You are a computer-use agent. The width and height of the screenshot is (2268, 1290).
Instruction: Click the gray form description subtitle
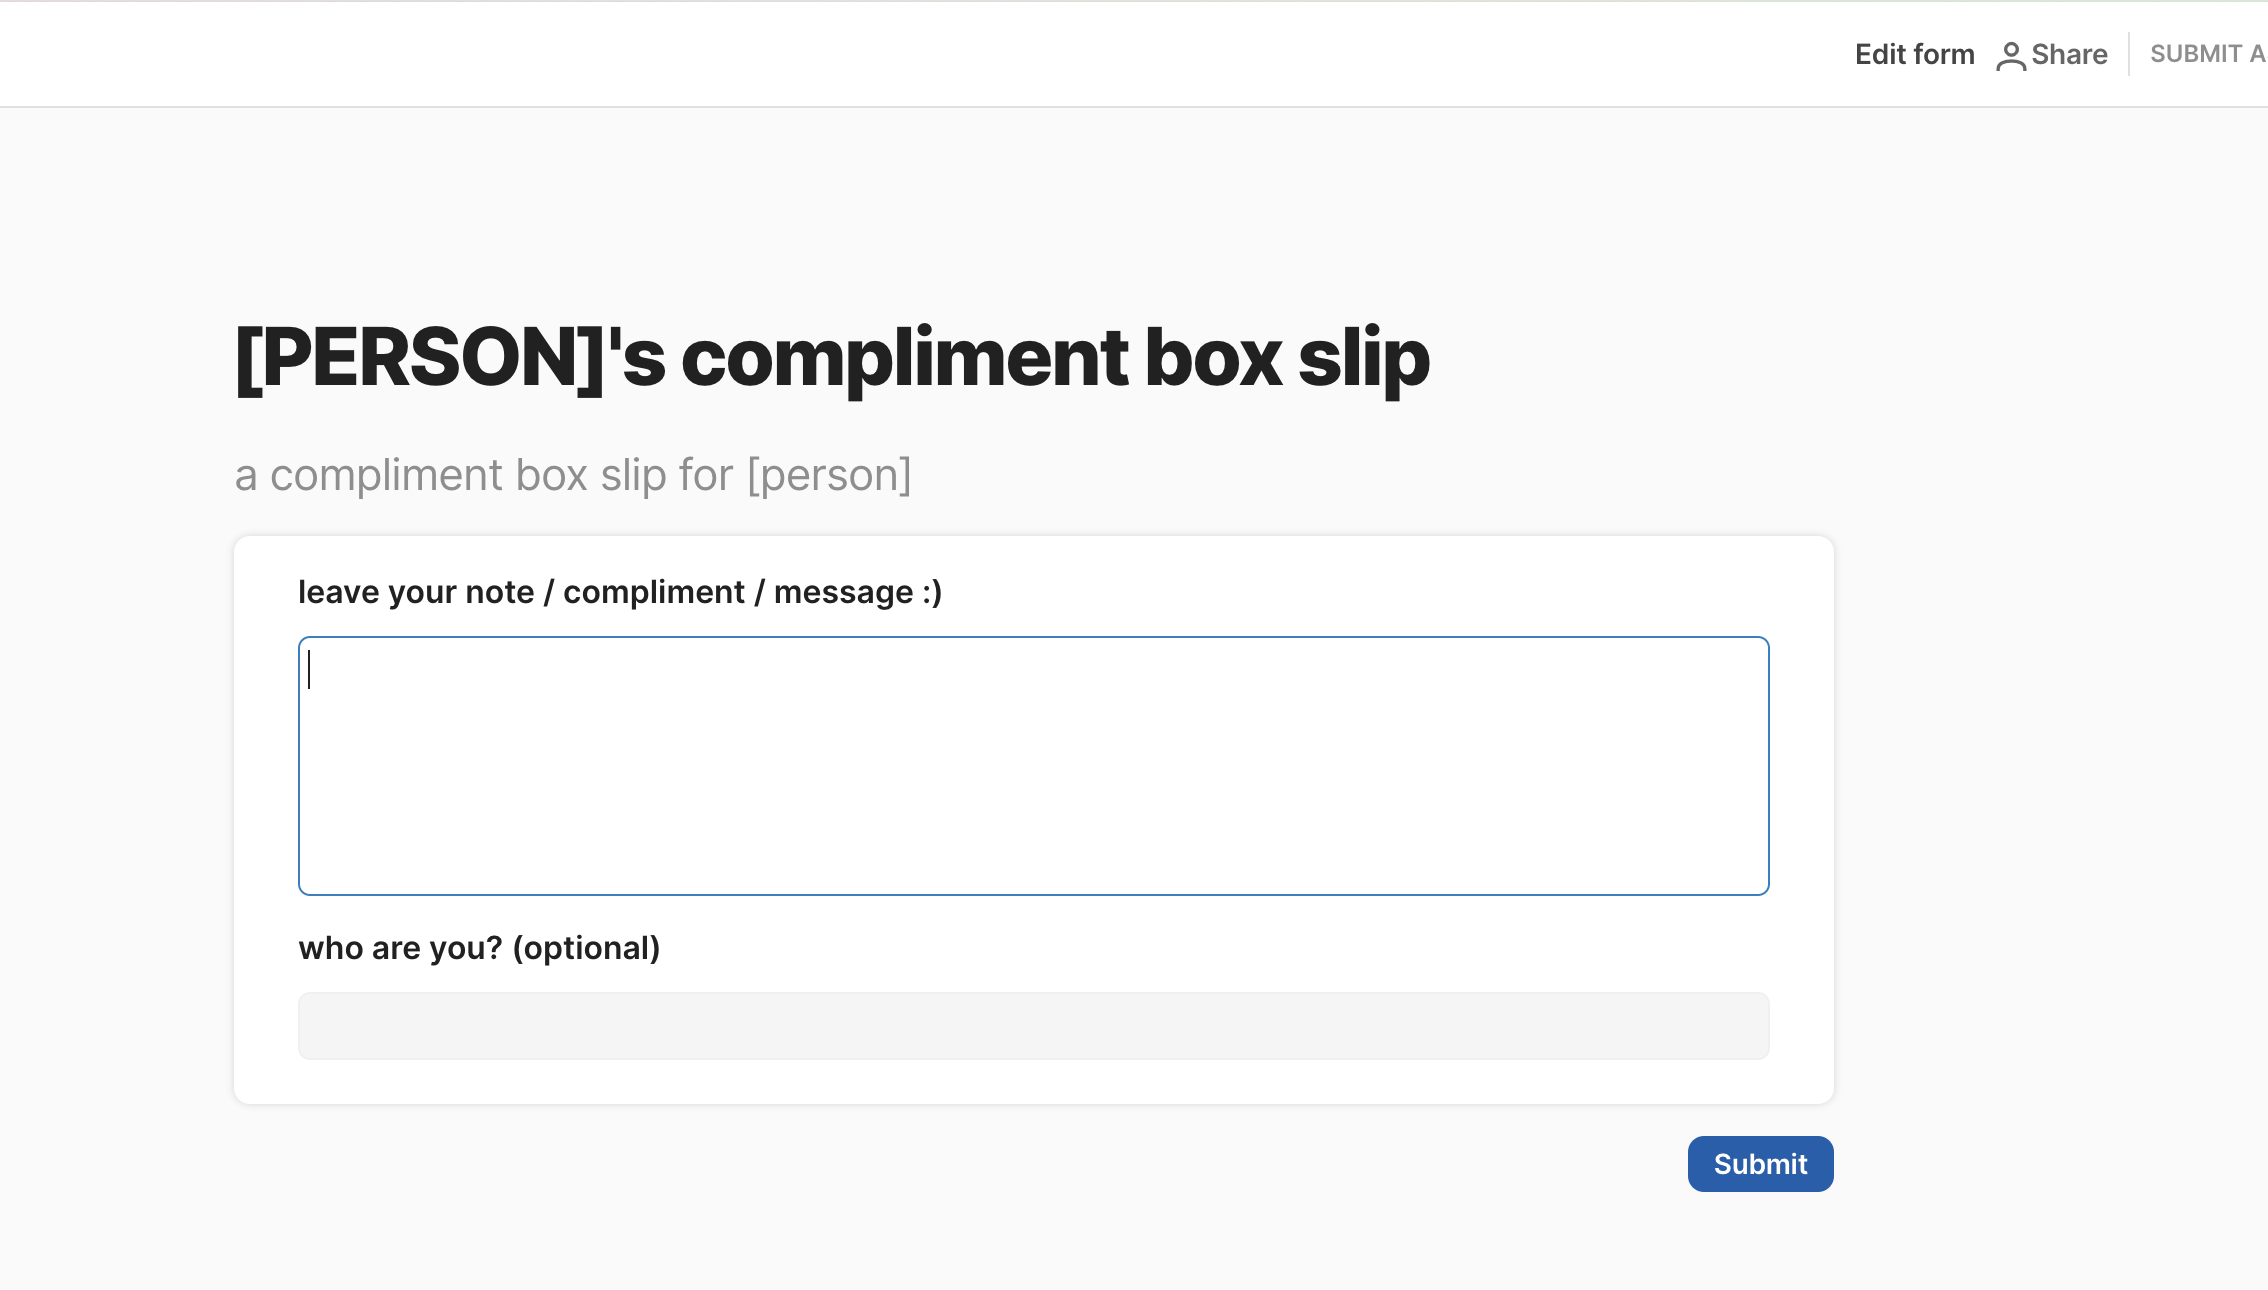point(573,475)
